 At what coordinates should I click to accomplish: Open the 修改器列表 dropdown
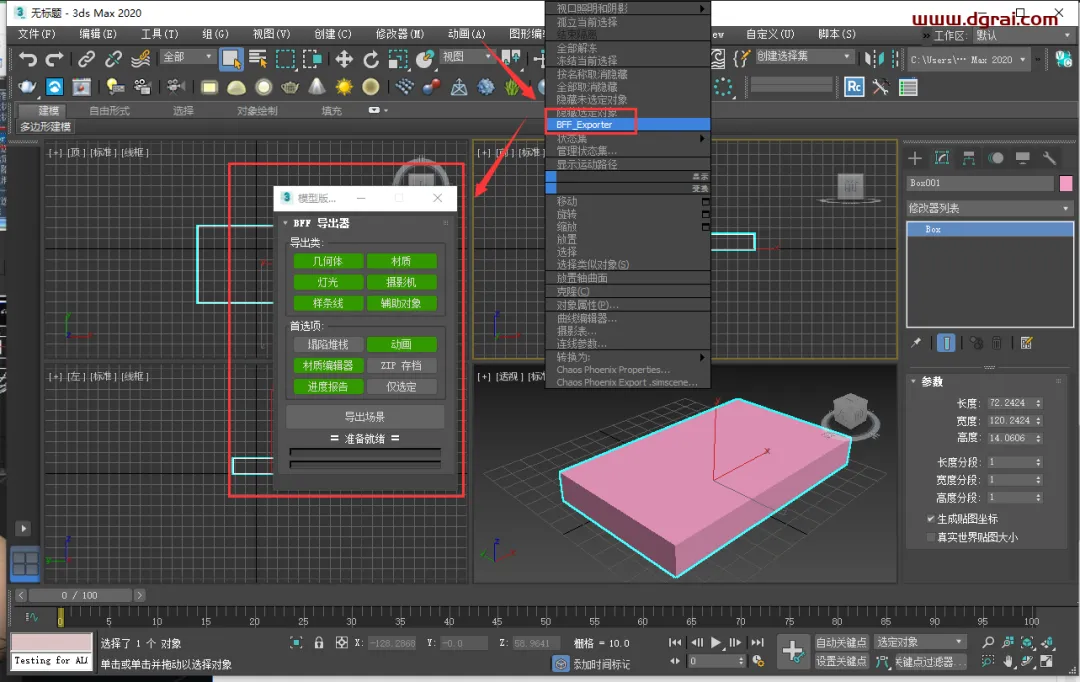989,208
